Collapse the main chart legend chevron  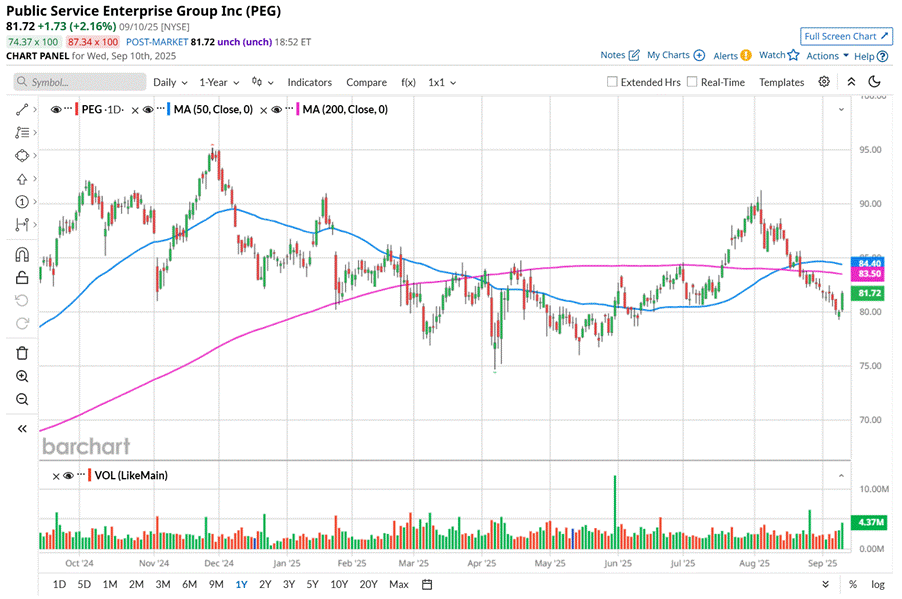(841, 109)
